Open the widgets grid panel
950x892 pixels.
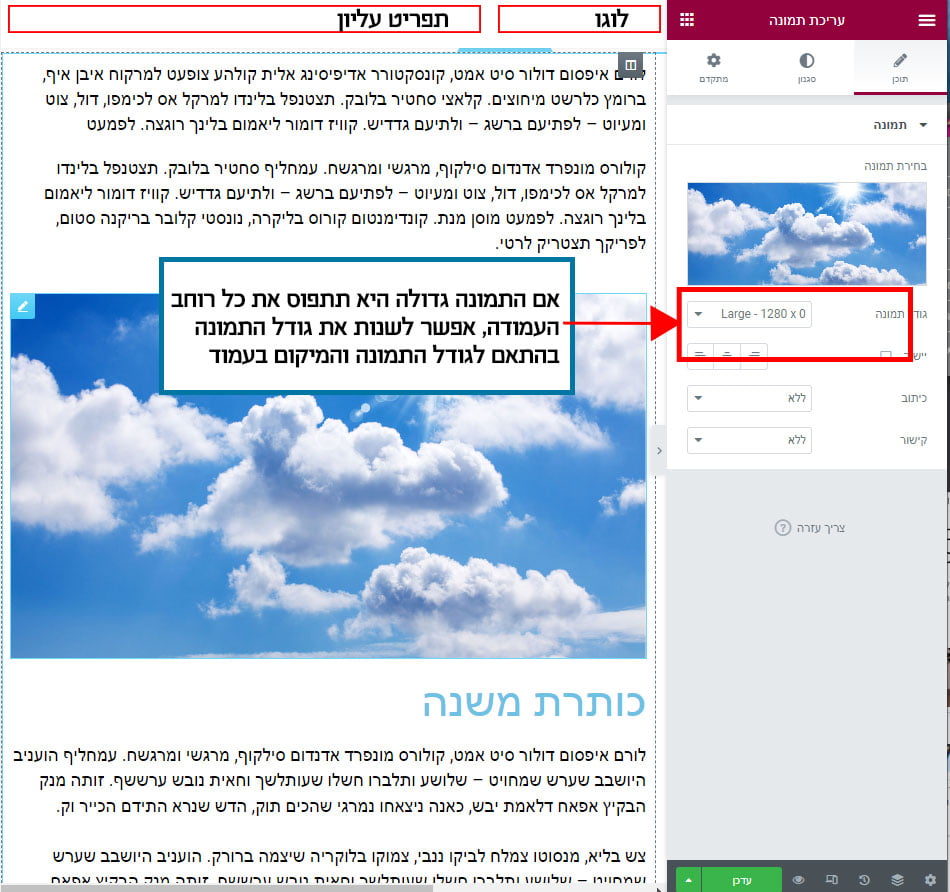tap(687, 20)
